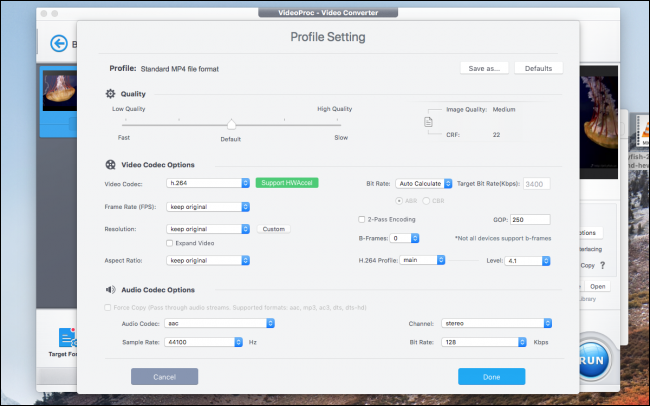Viewport: 650px width, 406px height.
Task: Toggle the Force Copy audio checkbox
Action: (108, 307)
